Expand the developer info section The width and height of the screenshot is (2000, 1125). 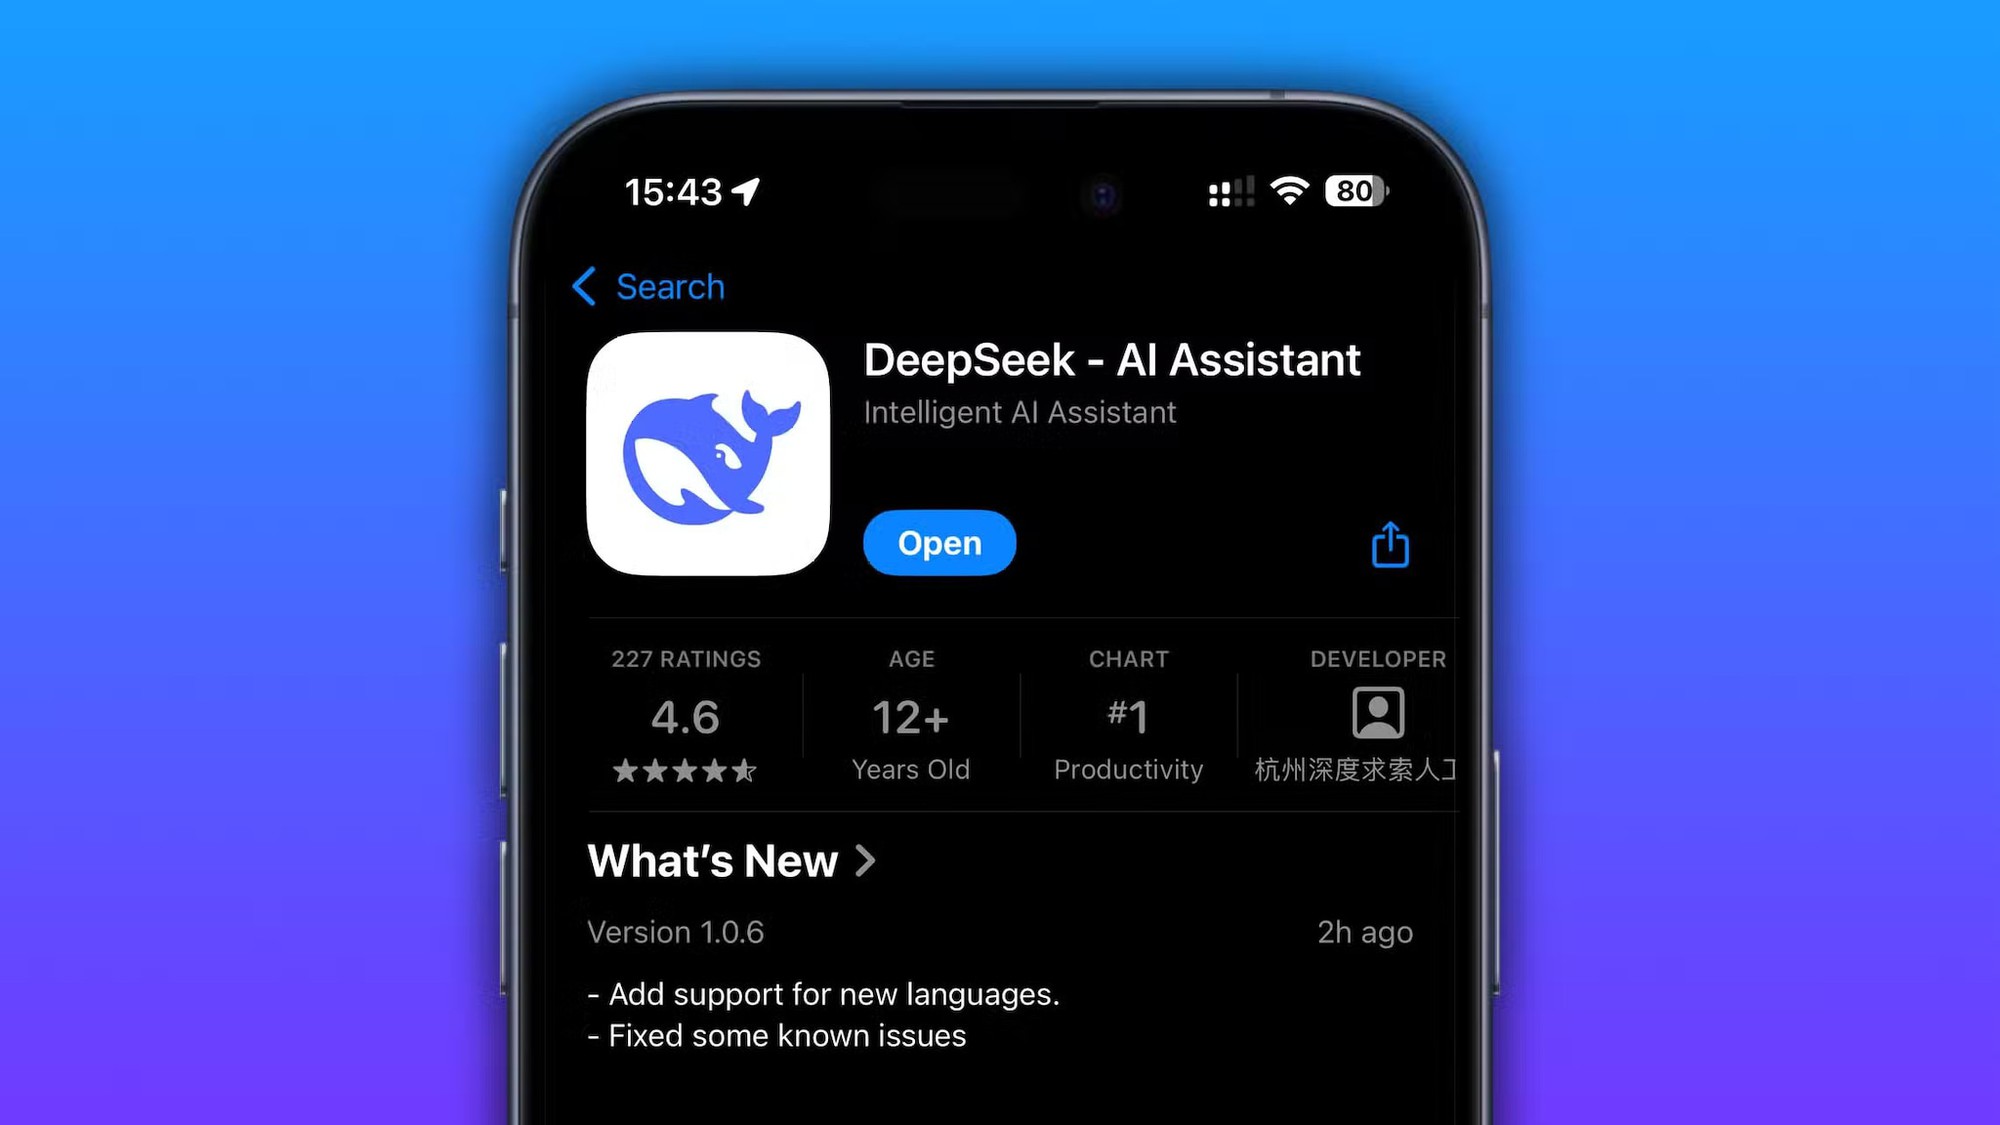(1375, 714)
